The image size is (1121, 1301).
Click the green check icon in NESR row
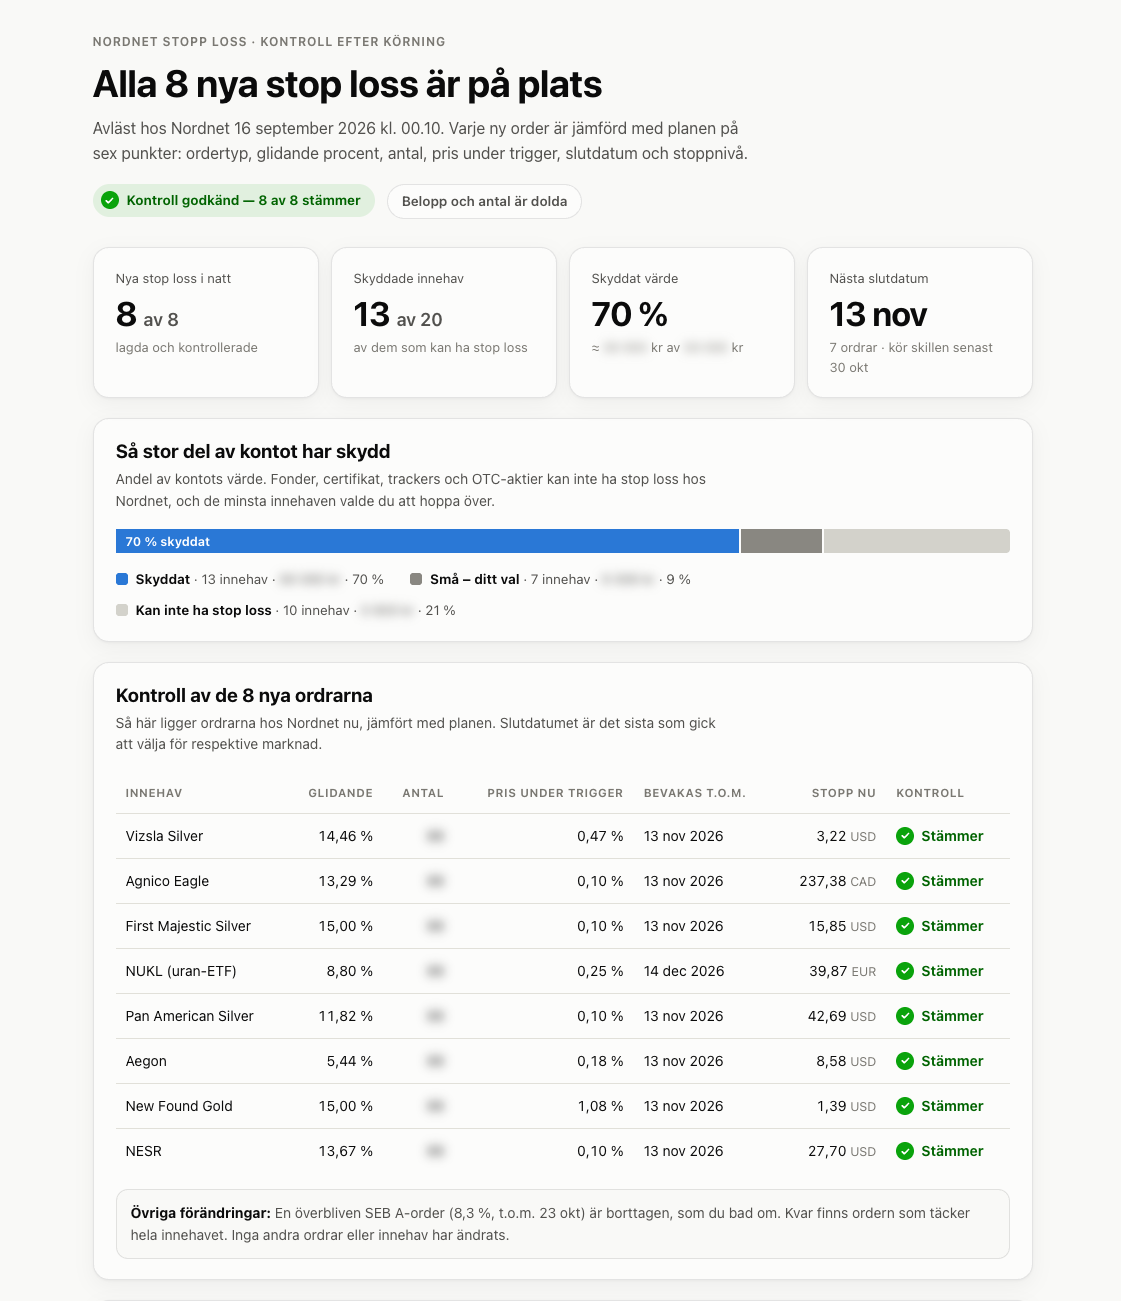pyautogui.click(x=905, y=1151)
